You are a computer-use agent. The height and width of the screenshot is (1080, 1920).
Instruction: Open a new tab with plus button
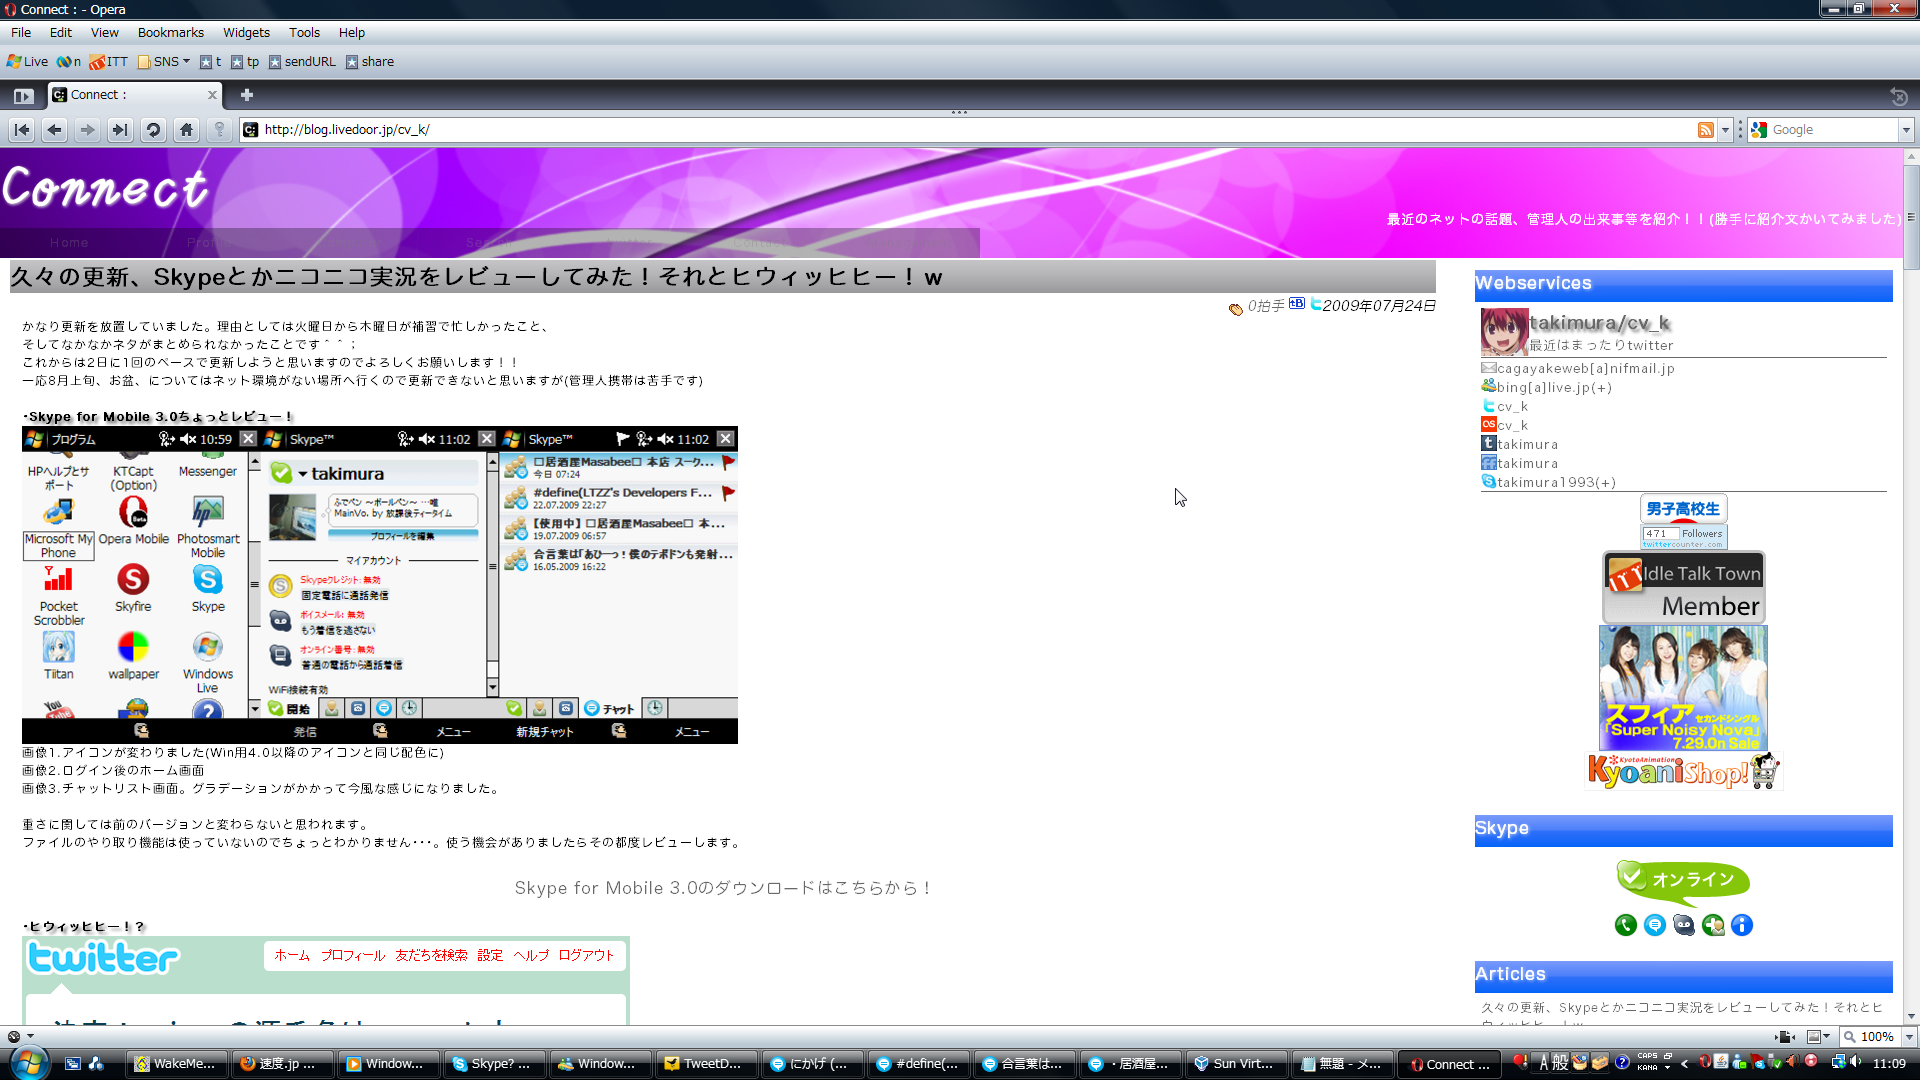click(x=247, y=95)
